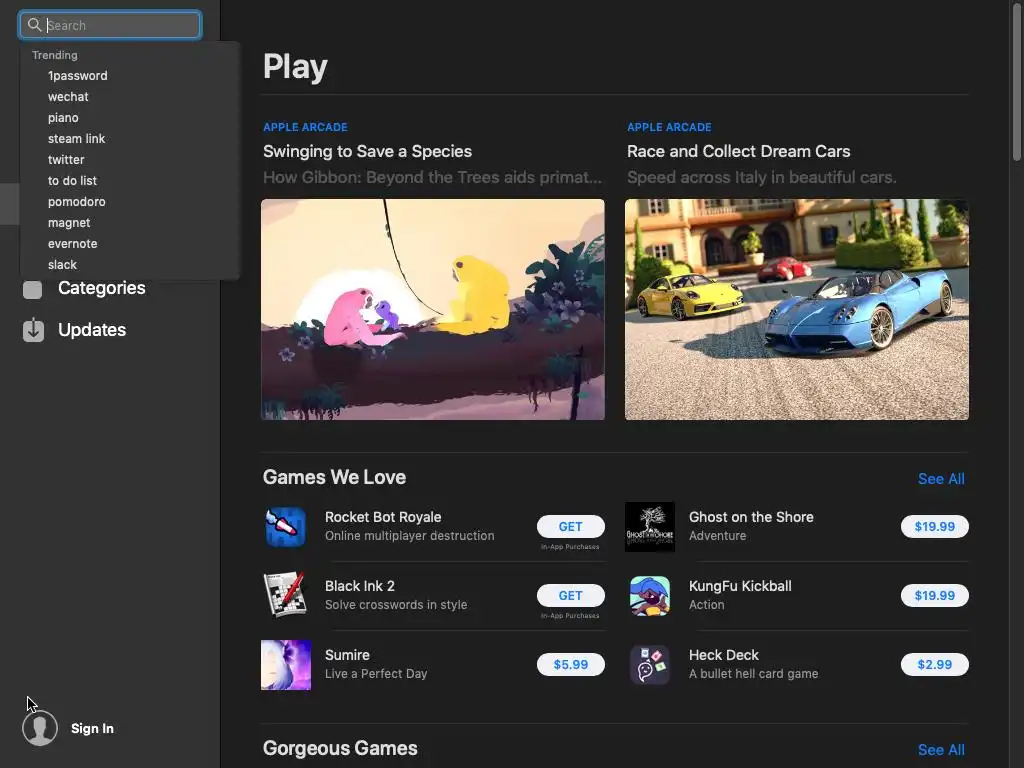Select trending search wechat
Screen dimensions: 1024x768
[68, 97]
